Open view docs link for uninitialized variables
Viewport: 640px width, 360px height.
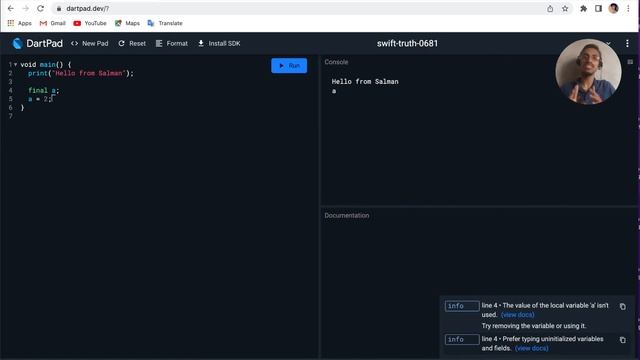pyautogui.click(x=531, y=348)
